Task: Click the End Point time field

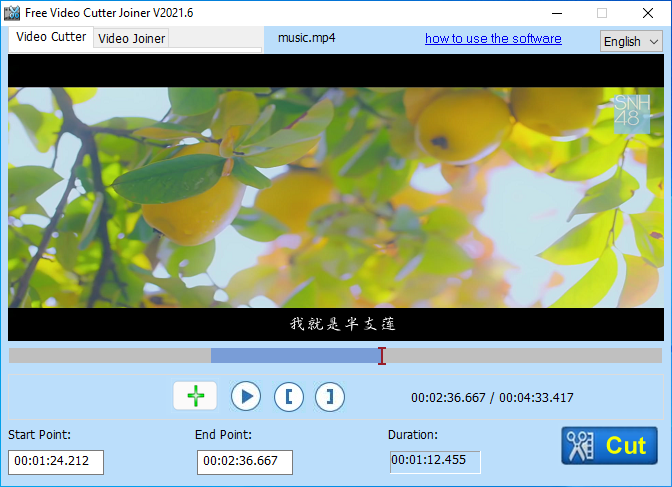Action: [x=245, y=462]
